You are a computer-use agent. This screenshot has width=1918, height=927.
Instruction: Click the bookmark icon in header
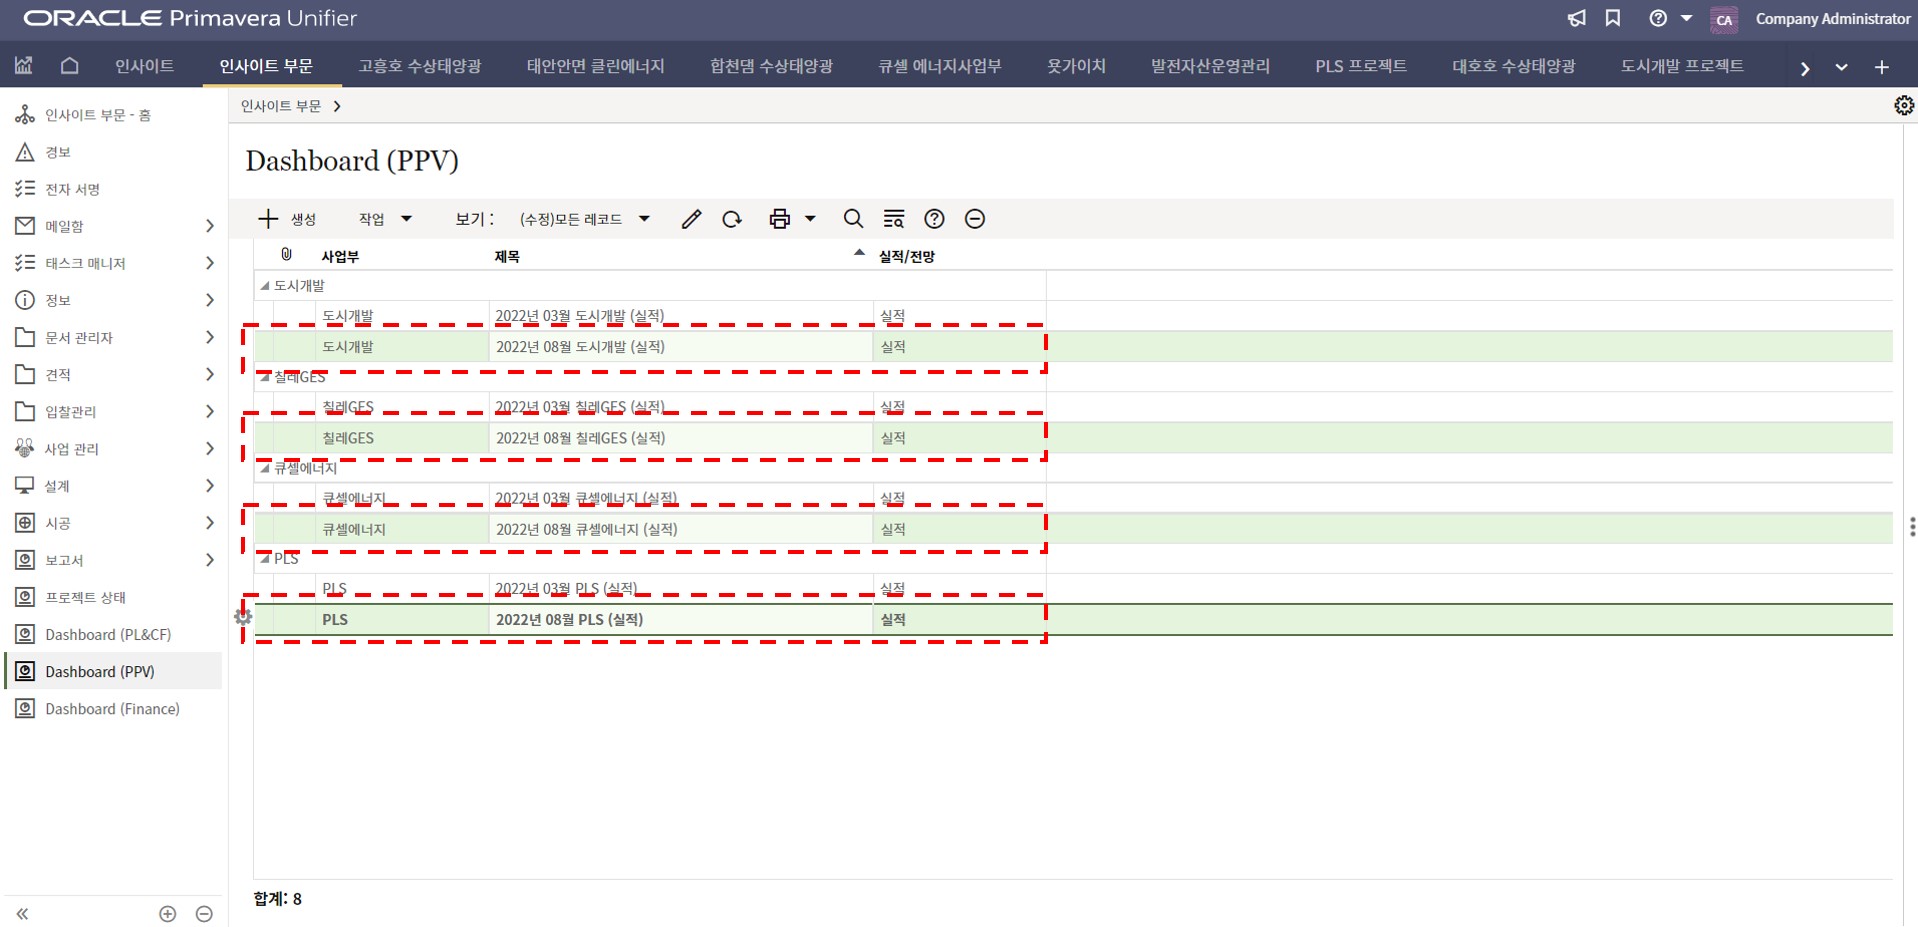[x=1613, y=19]
